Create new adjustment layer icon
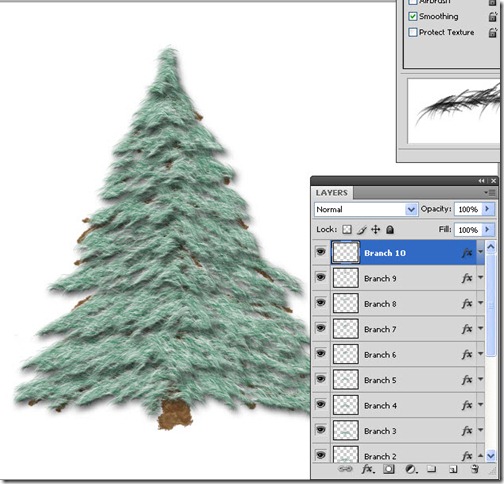Viewport: 504px width, 484px height. click(x=411, y=469)
